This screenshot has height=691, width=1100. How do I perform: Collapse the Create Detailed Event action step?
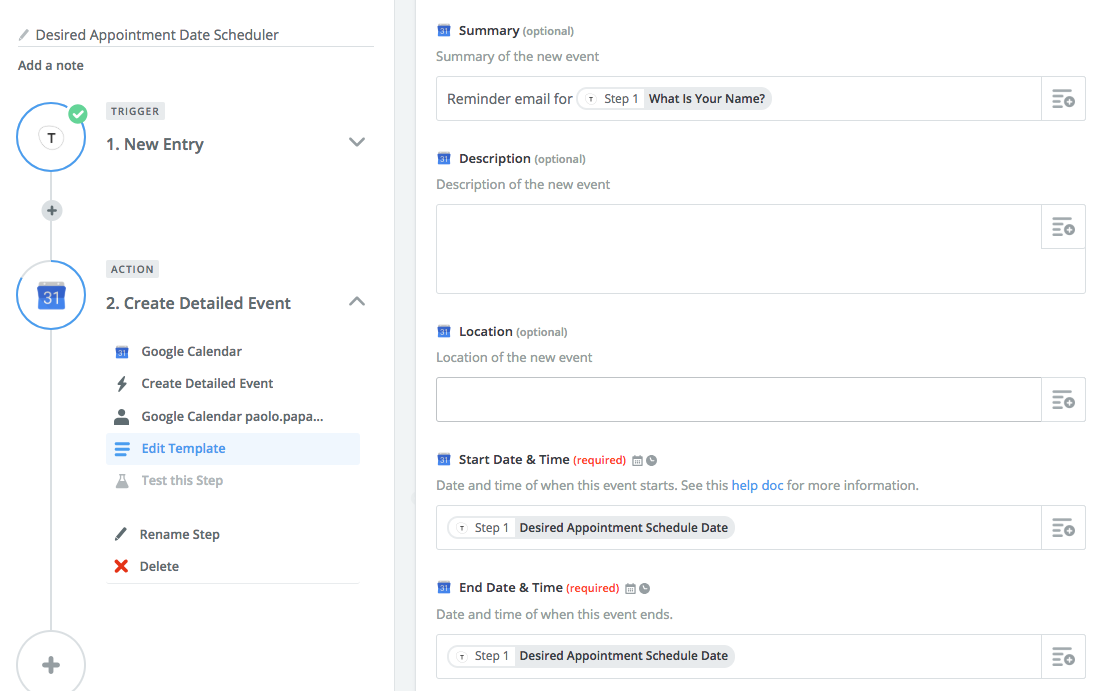357,300
